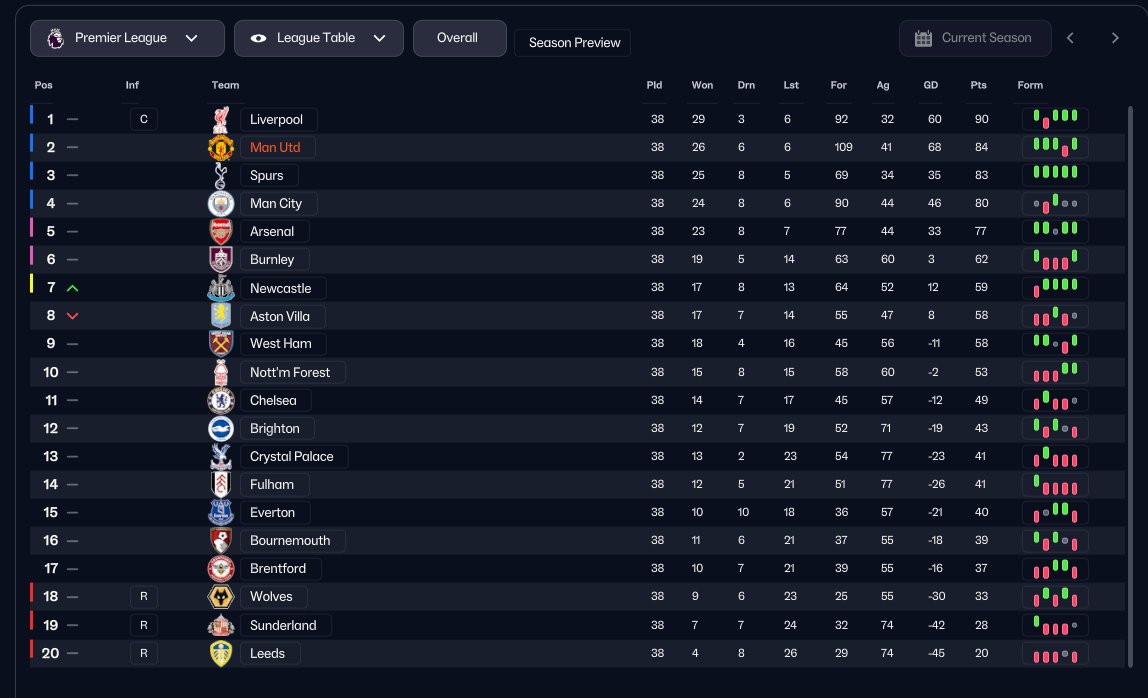Click the Liverpool club crest icon
This screenshot has width=1148, height=698.
[220, 120]
